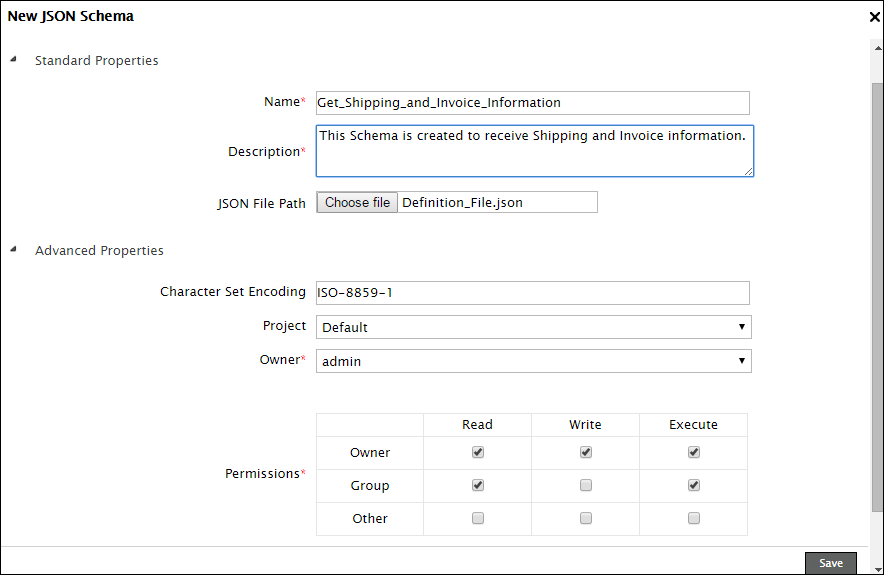
Task: Click the Advanced Properties heading text
Action: pyautogui.click(x=99, y=250)
